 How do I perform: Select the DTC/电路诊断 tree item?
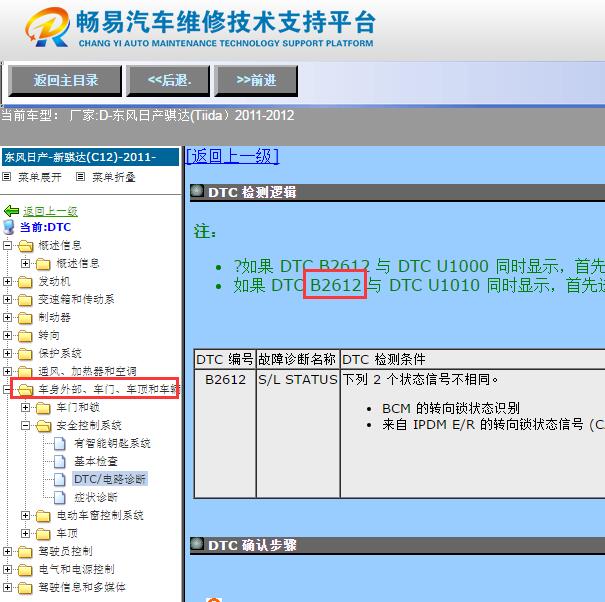pos(110,479)
